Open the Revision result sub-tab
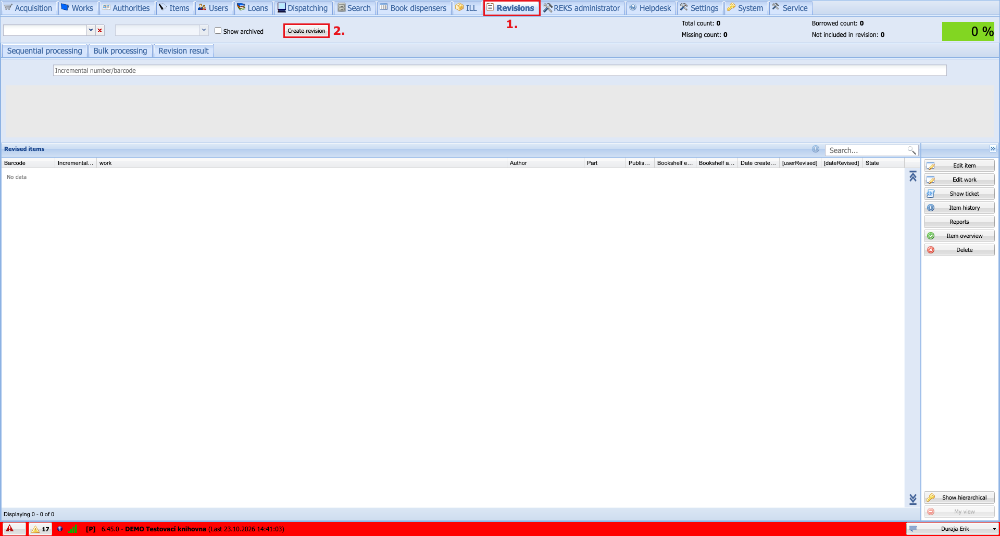Screen dimensions: 1000x536 [184, 51]
